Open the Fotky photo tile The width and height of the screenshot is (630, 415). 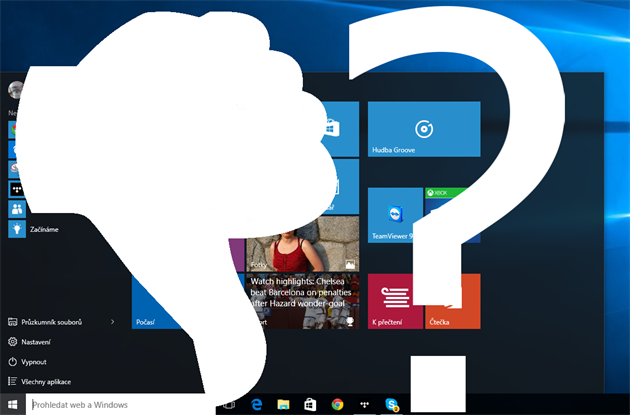pyautogui.click(x=303, y=244)
